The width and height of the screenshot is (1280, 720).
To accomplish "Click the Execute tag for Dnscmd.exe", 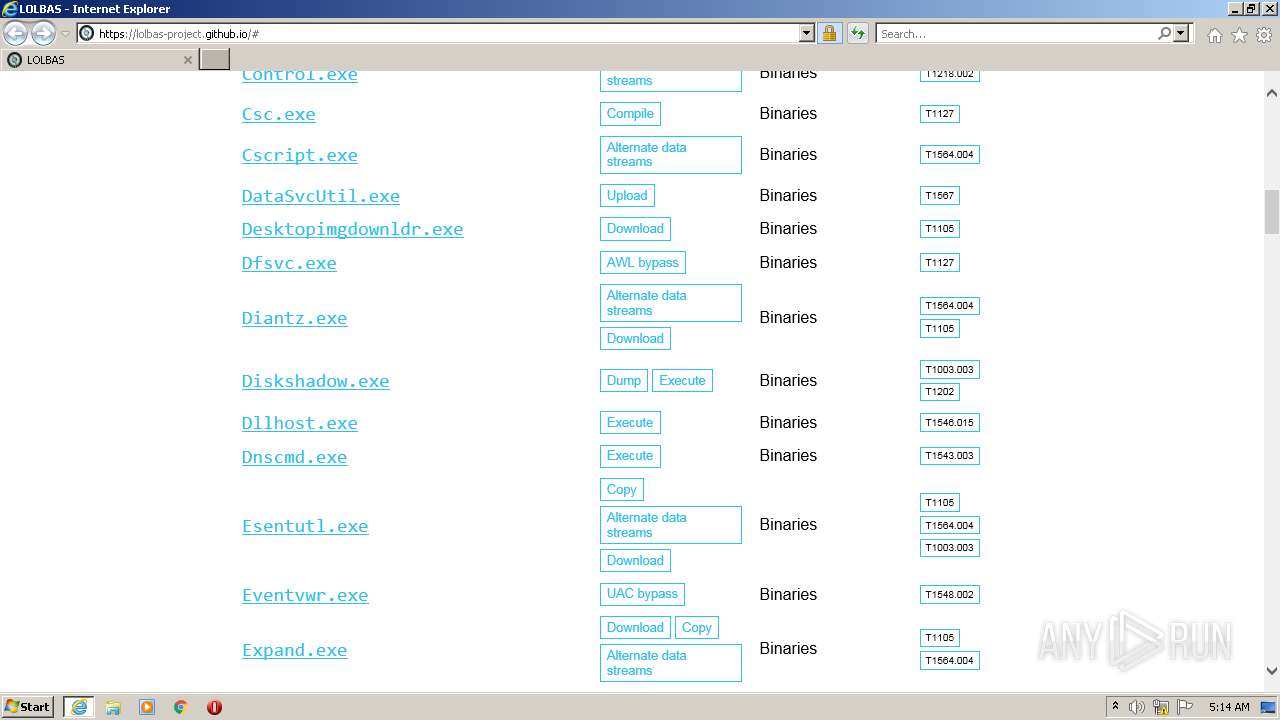I will point(630,456).
